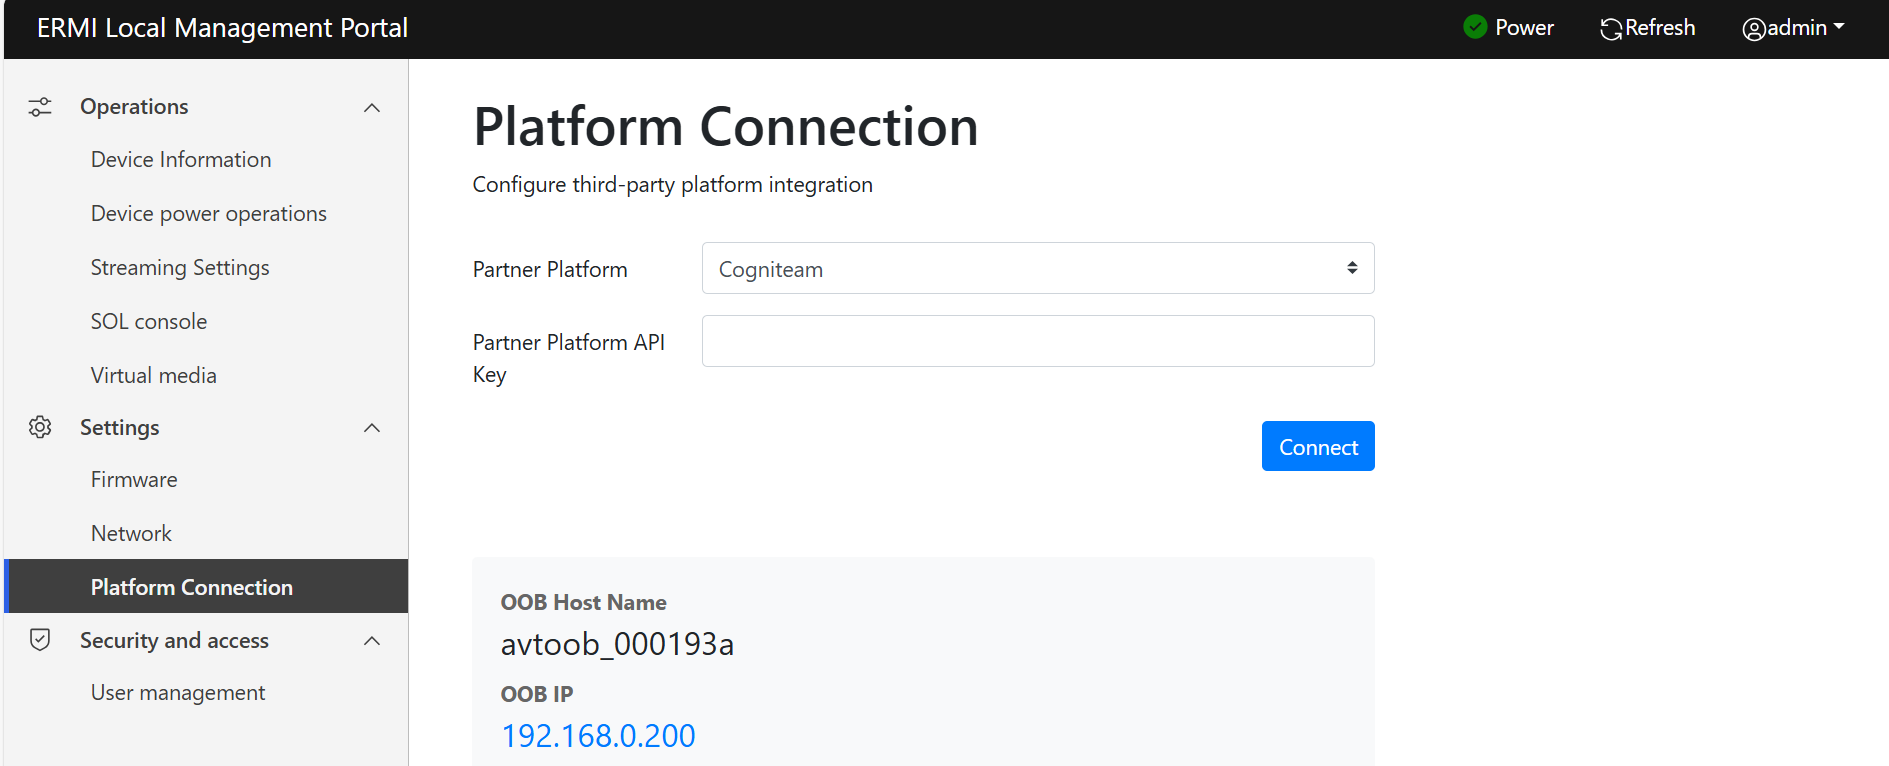The width and height of the screenshot is (1889, 766).
Task: Go to Device power operations
Action: click(x=208, y=214)
